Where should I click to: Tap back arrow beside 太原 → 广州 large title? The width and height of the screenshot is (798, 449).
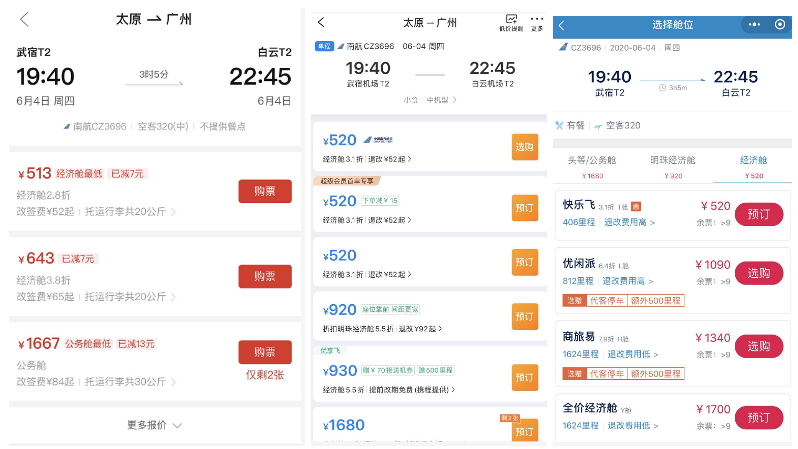[24, 19]
